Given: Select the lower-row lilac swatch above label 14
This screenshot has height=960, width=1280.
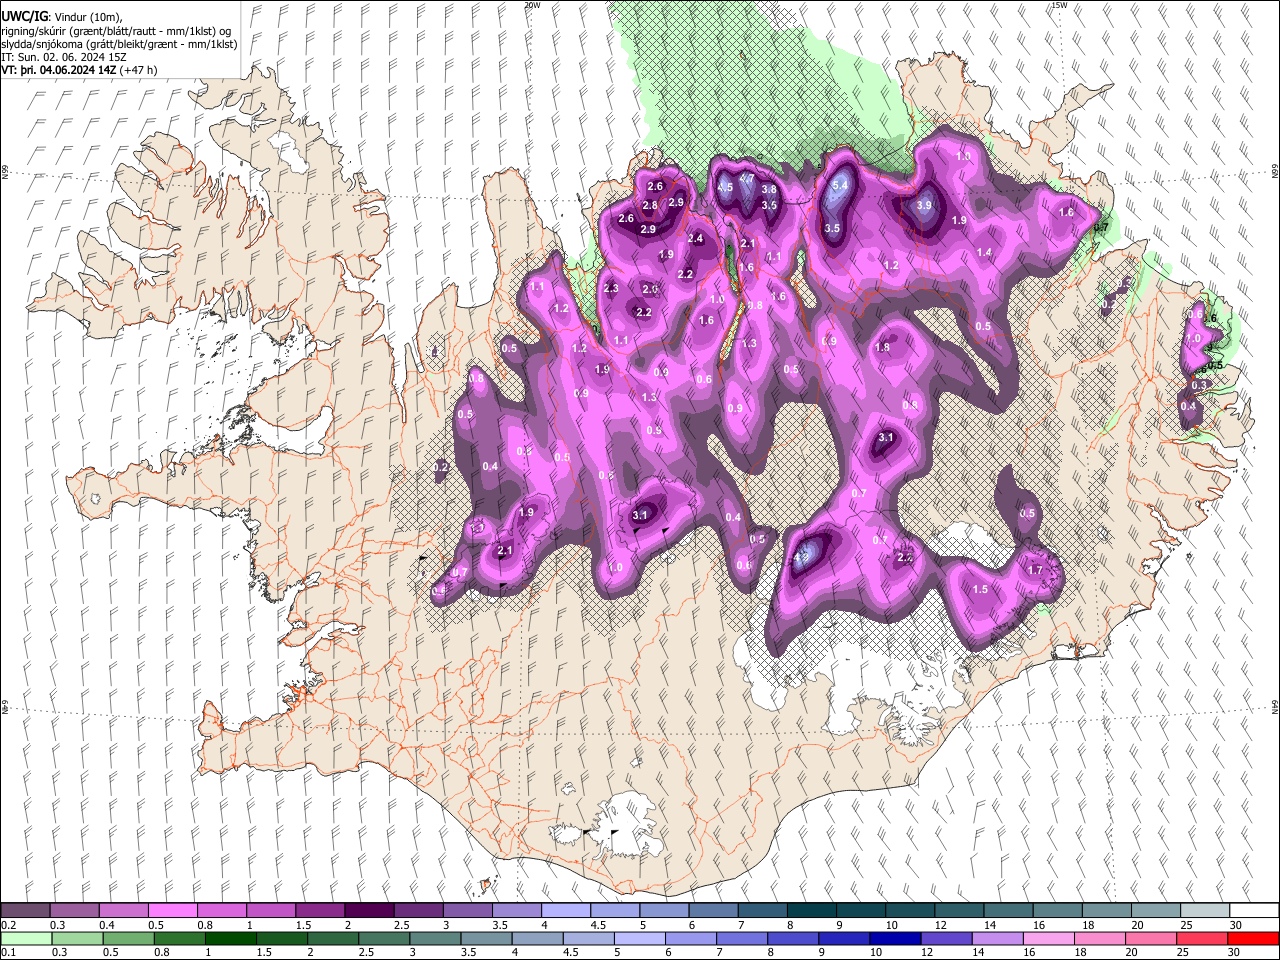Looking at the screenshot, I should [997, 938].
